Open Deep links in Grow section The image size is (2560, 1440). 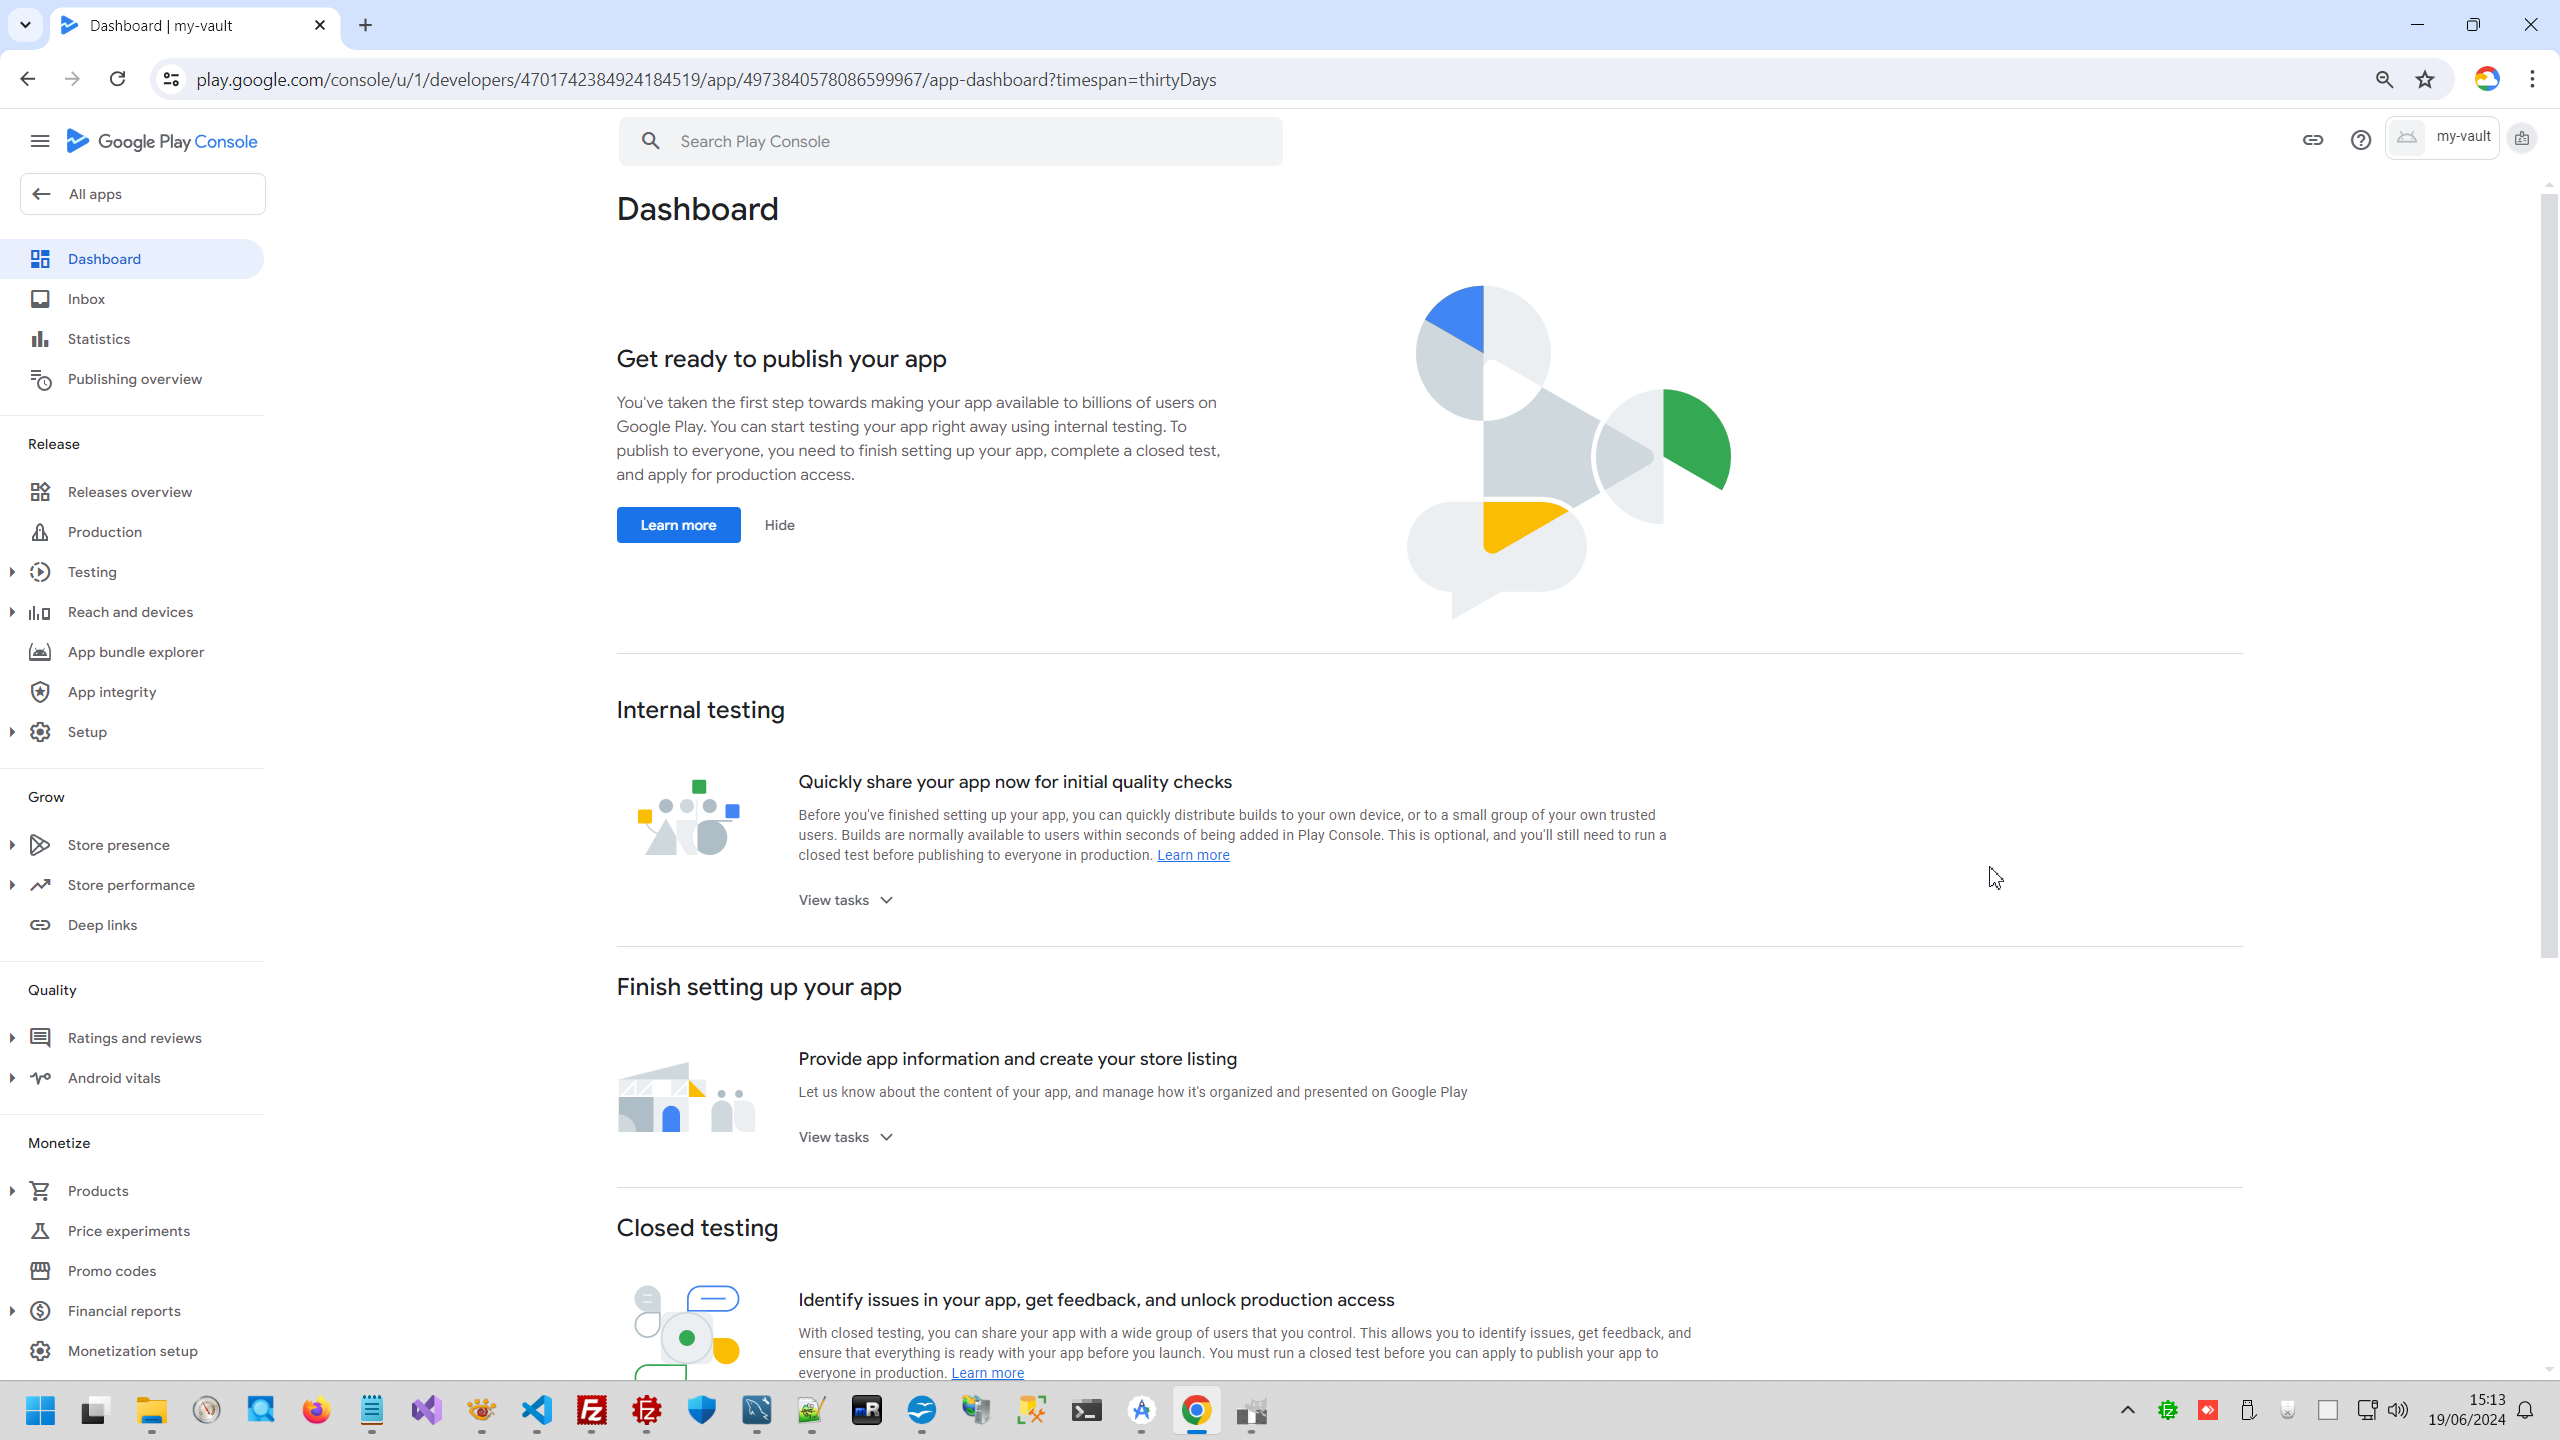tap(102, 925)
